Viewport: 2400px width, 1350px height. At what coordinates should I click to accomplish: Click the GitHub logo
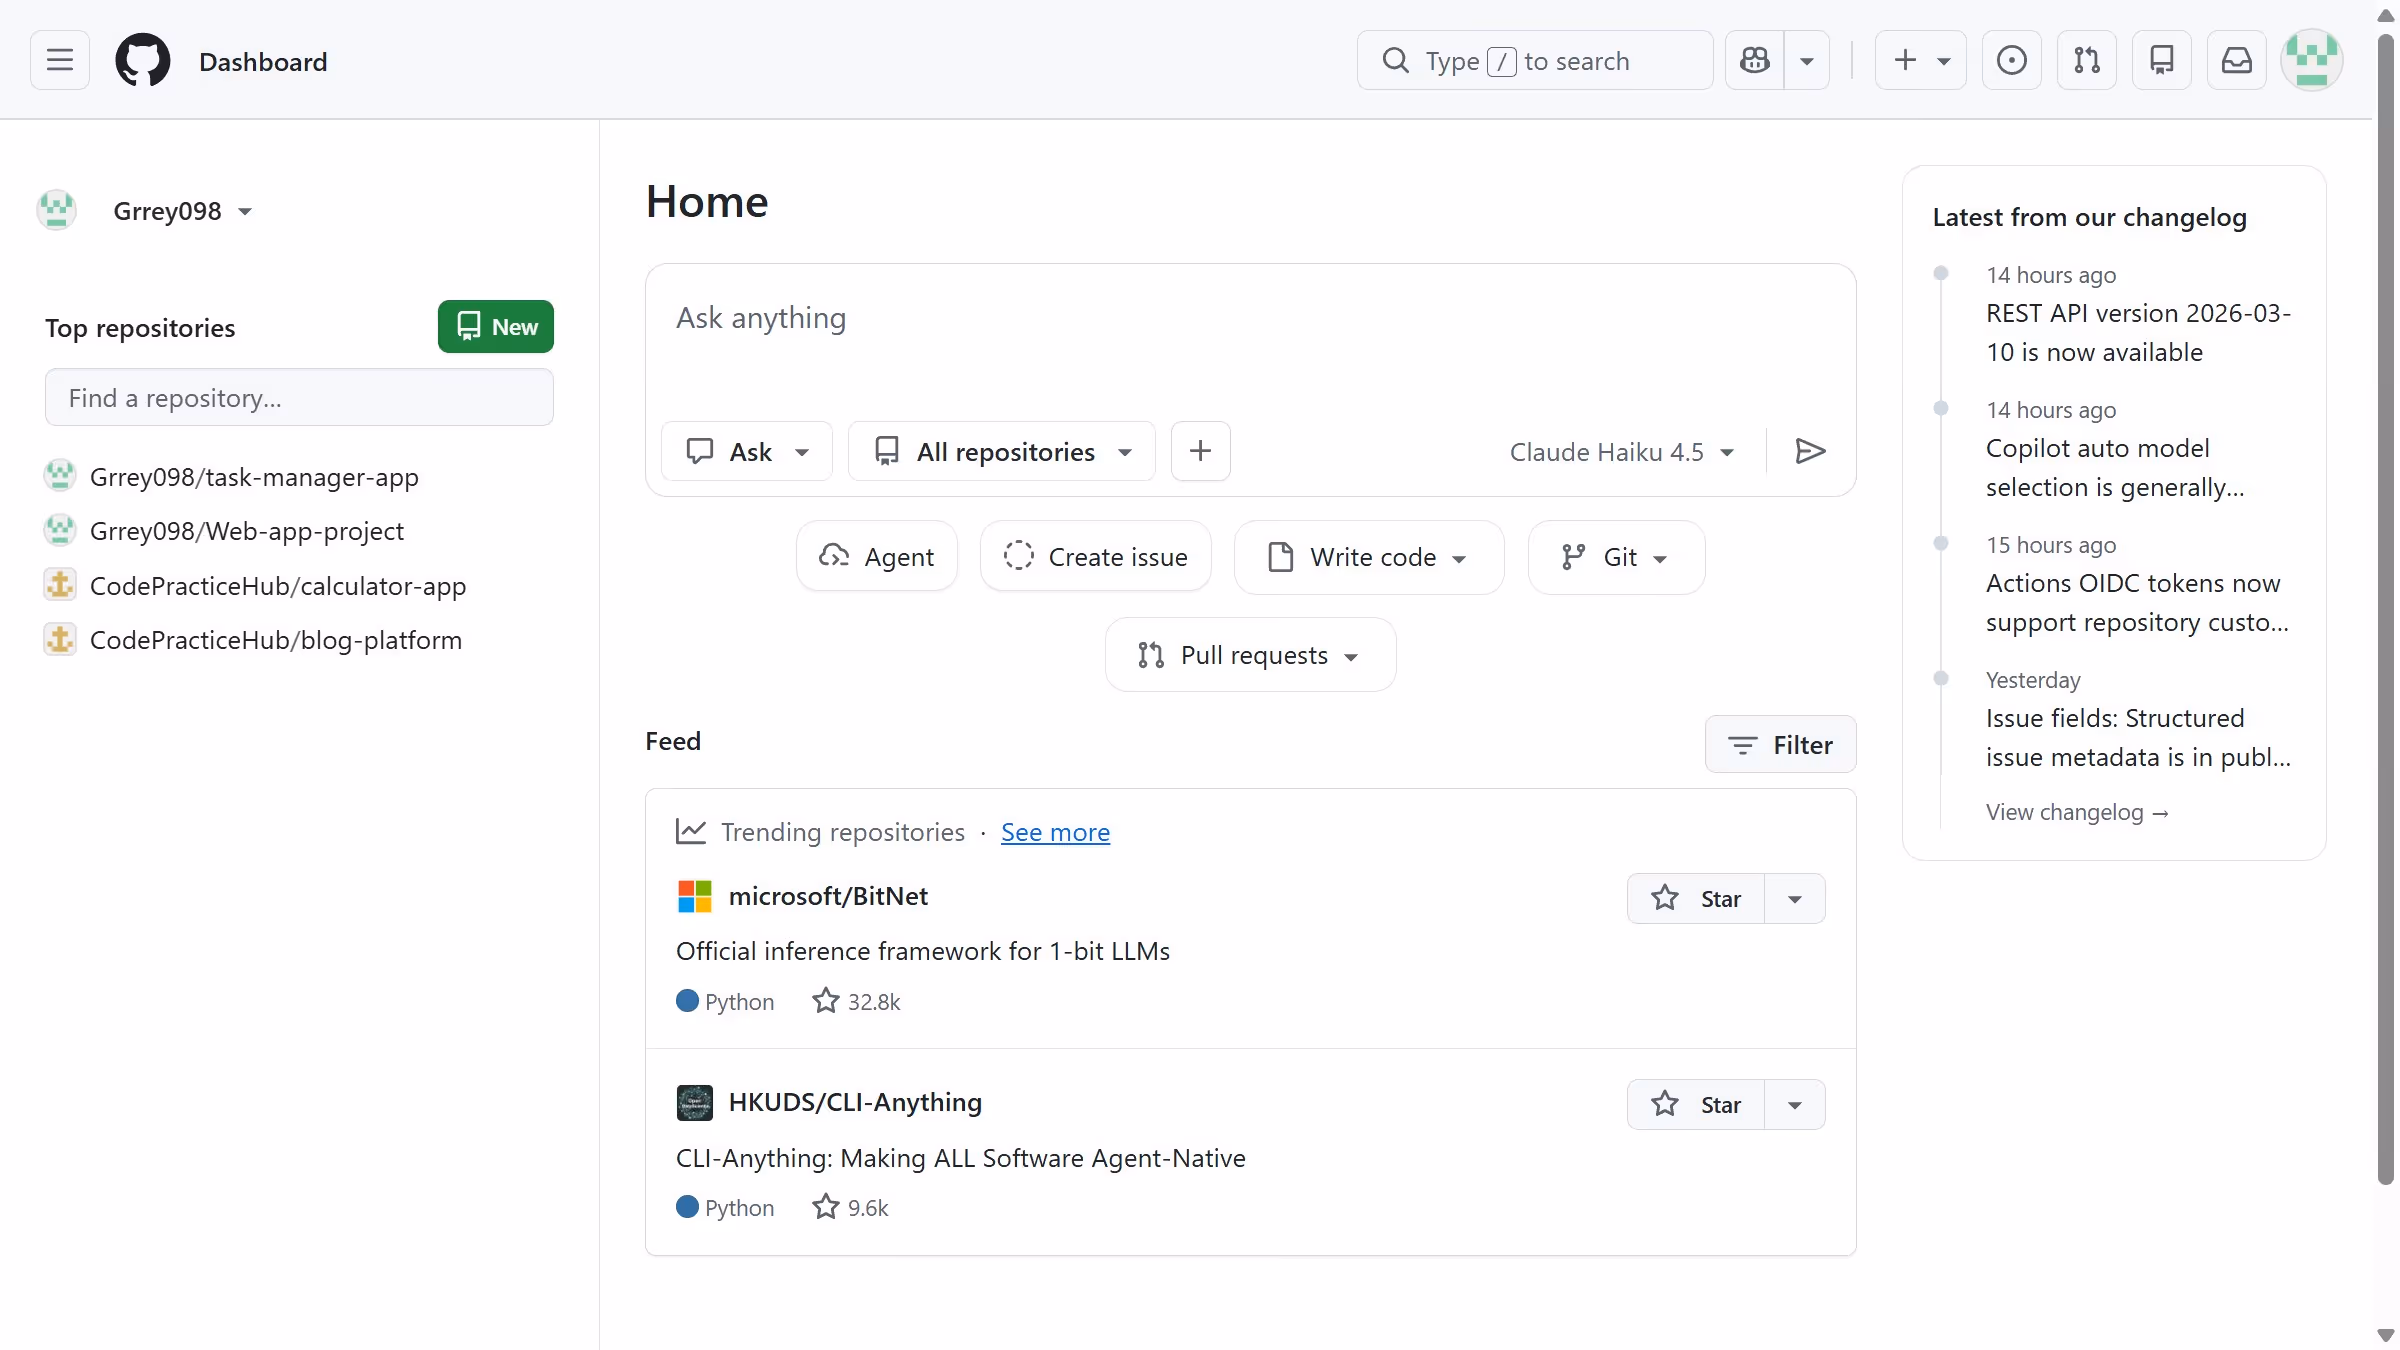tap(143, 60)
